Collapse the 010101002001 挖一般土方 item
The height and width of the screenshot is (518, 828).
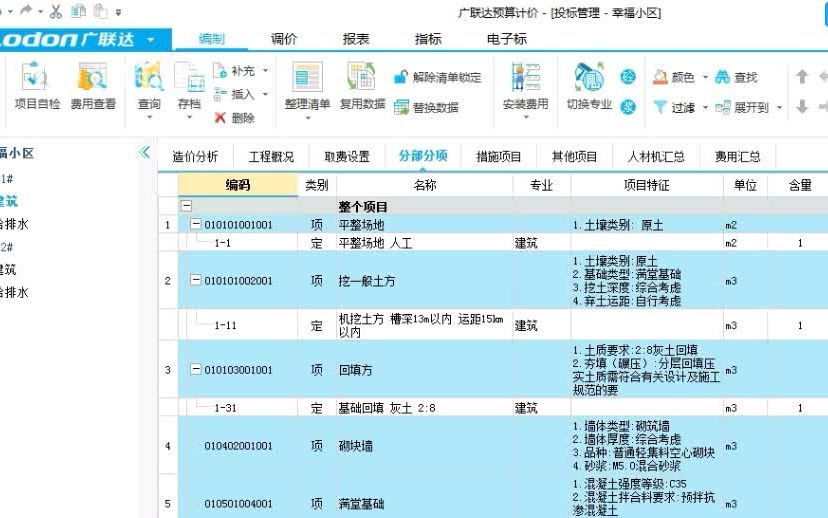195,280
